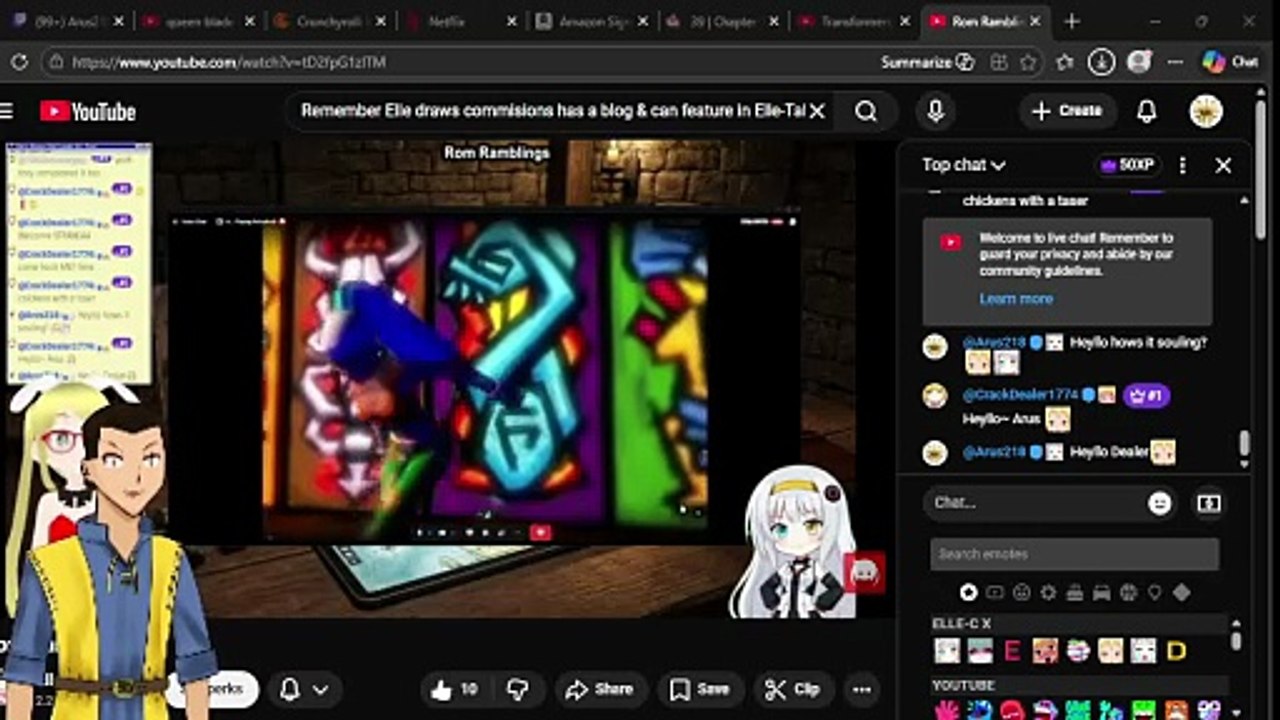The width and height of the screenshot is (1280, 720).
Task: Switch to the Transformers tab
Action: [852, 21]
